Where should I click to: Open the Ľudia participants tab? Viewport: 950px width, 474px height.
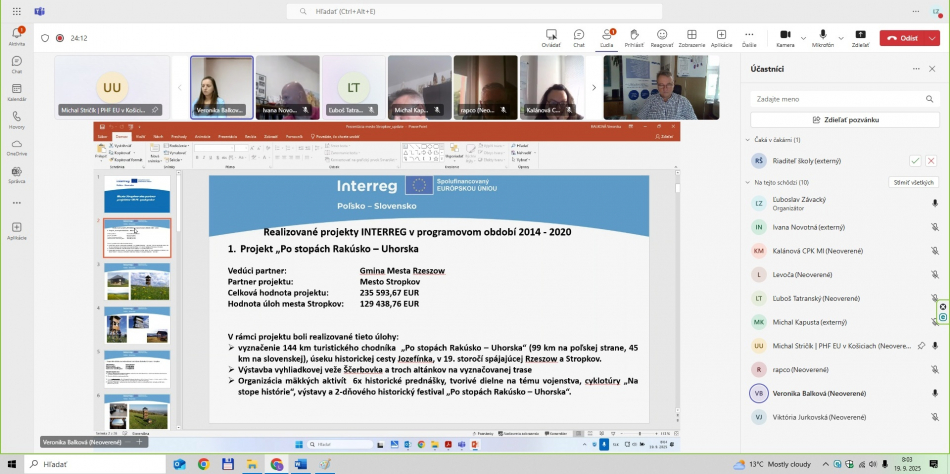click(x=606, y=37)
